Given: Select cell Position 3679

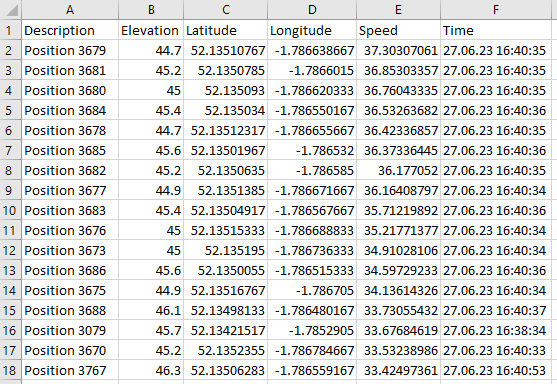Looking at the screenshot, I should click(70, 50).
